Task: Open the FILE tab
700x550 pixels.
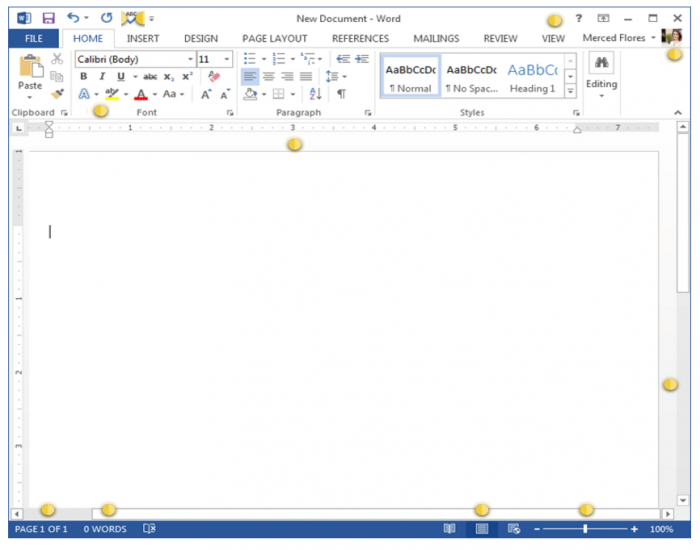Action: 34,38
